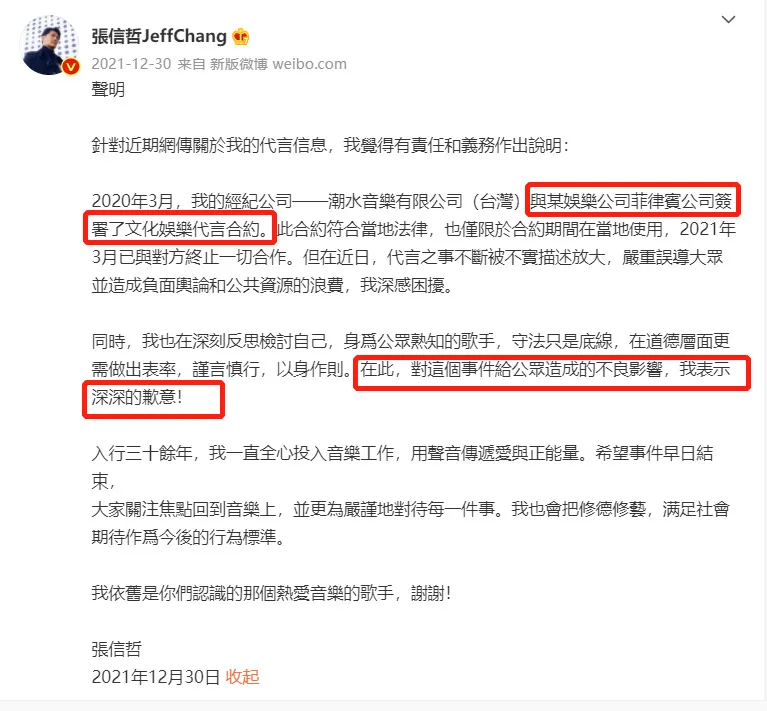Click the line starting 同時，我也在深刻反思
This screenshot has width=767, height=711.
[411, 341]
